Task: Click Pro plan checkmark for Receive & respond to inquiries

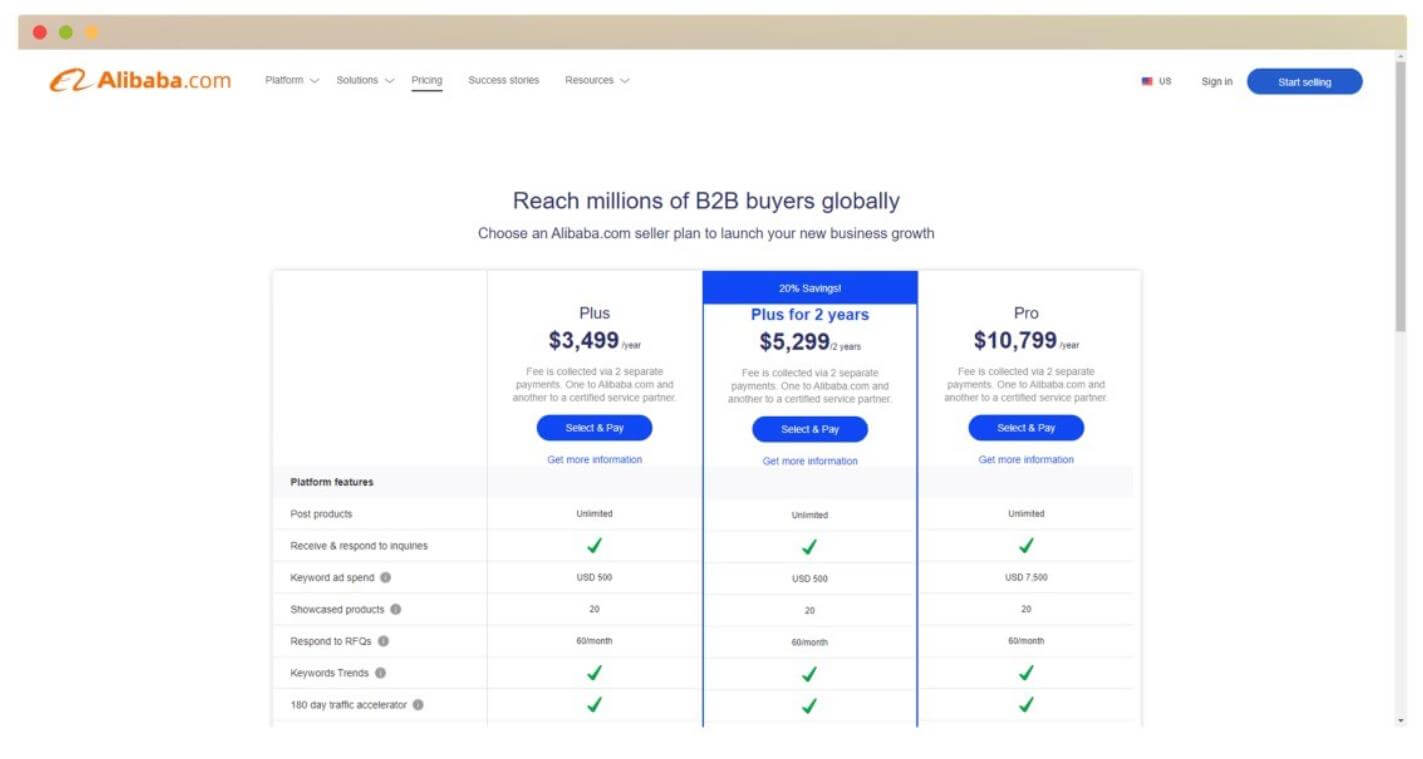Action: point(1026,546)
